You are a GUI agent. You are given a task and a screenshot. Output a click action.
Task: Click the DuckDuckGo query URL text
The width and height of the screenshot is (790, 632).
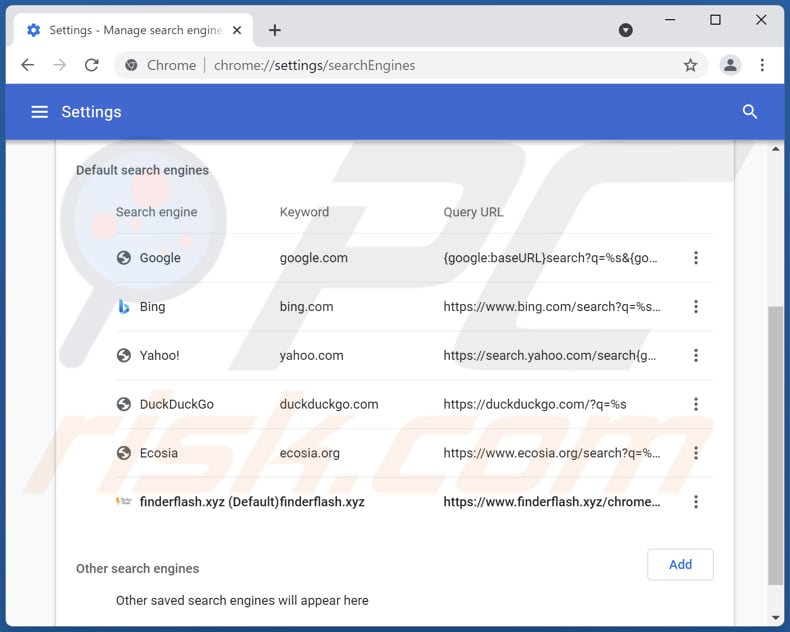coord(535,404)
